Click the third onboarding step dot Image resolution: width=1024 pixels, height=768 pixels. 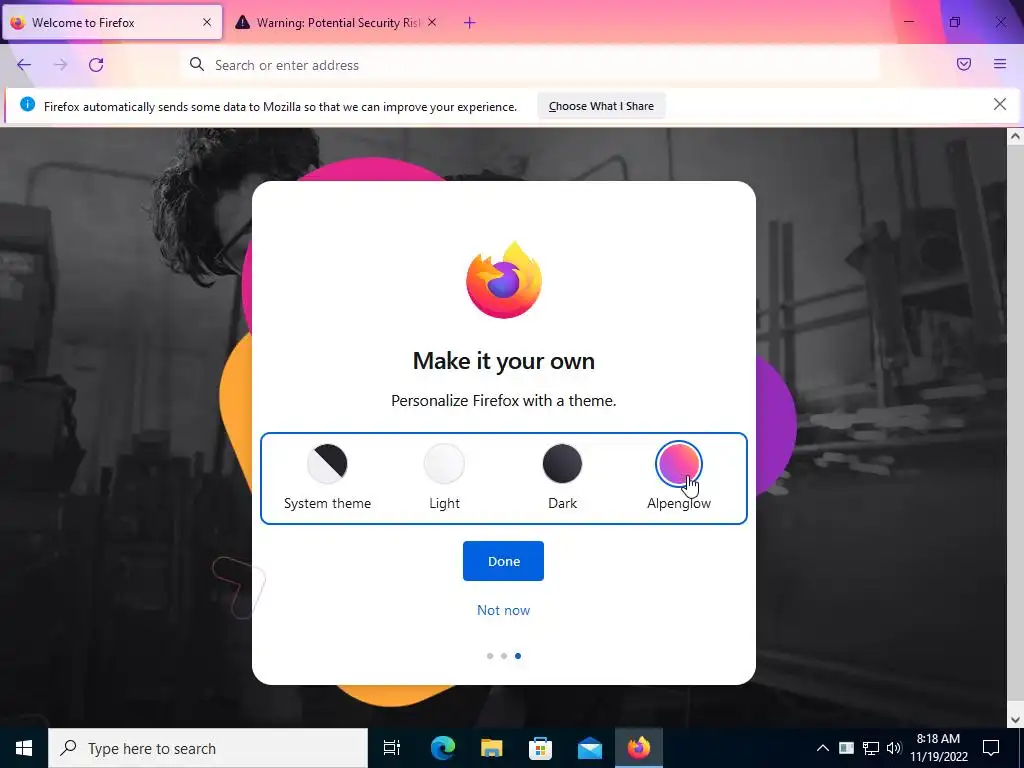[x=518, y=656]
